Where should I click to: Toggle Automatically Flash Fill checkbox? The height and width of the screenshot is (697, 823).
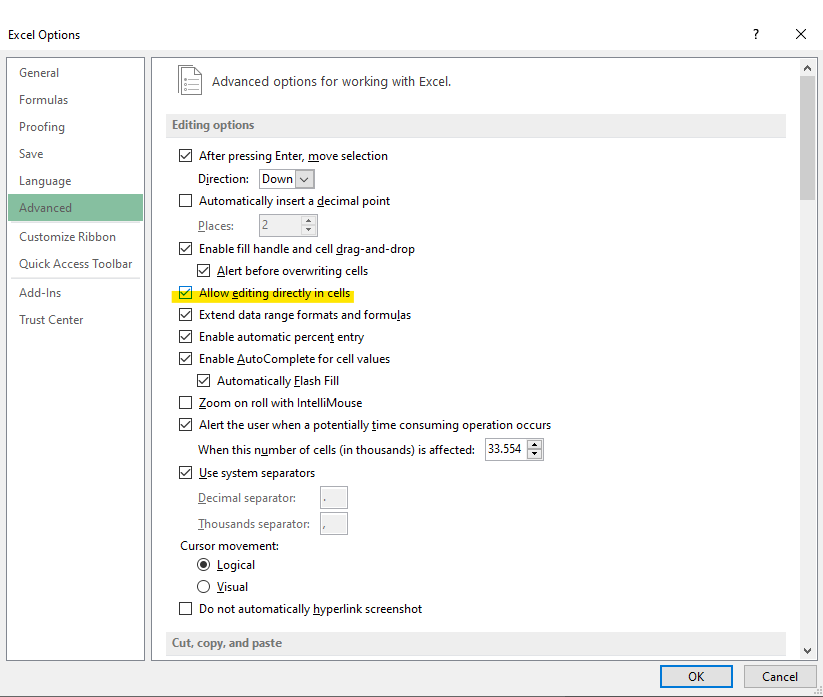[203, 381]
